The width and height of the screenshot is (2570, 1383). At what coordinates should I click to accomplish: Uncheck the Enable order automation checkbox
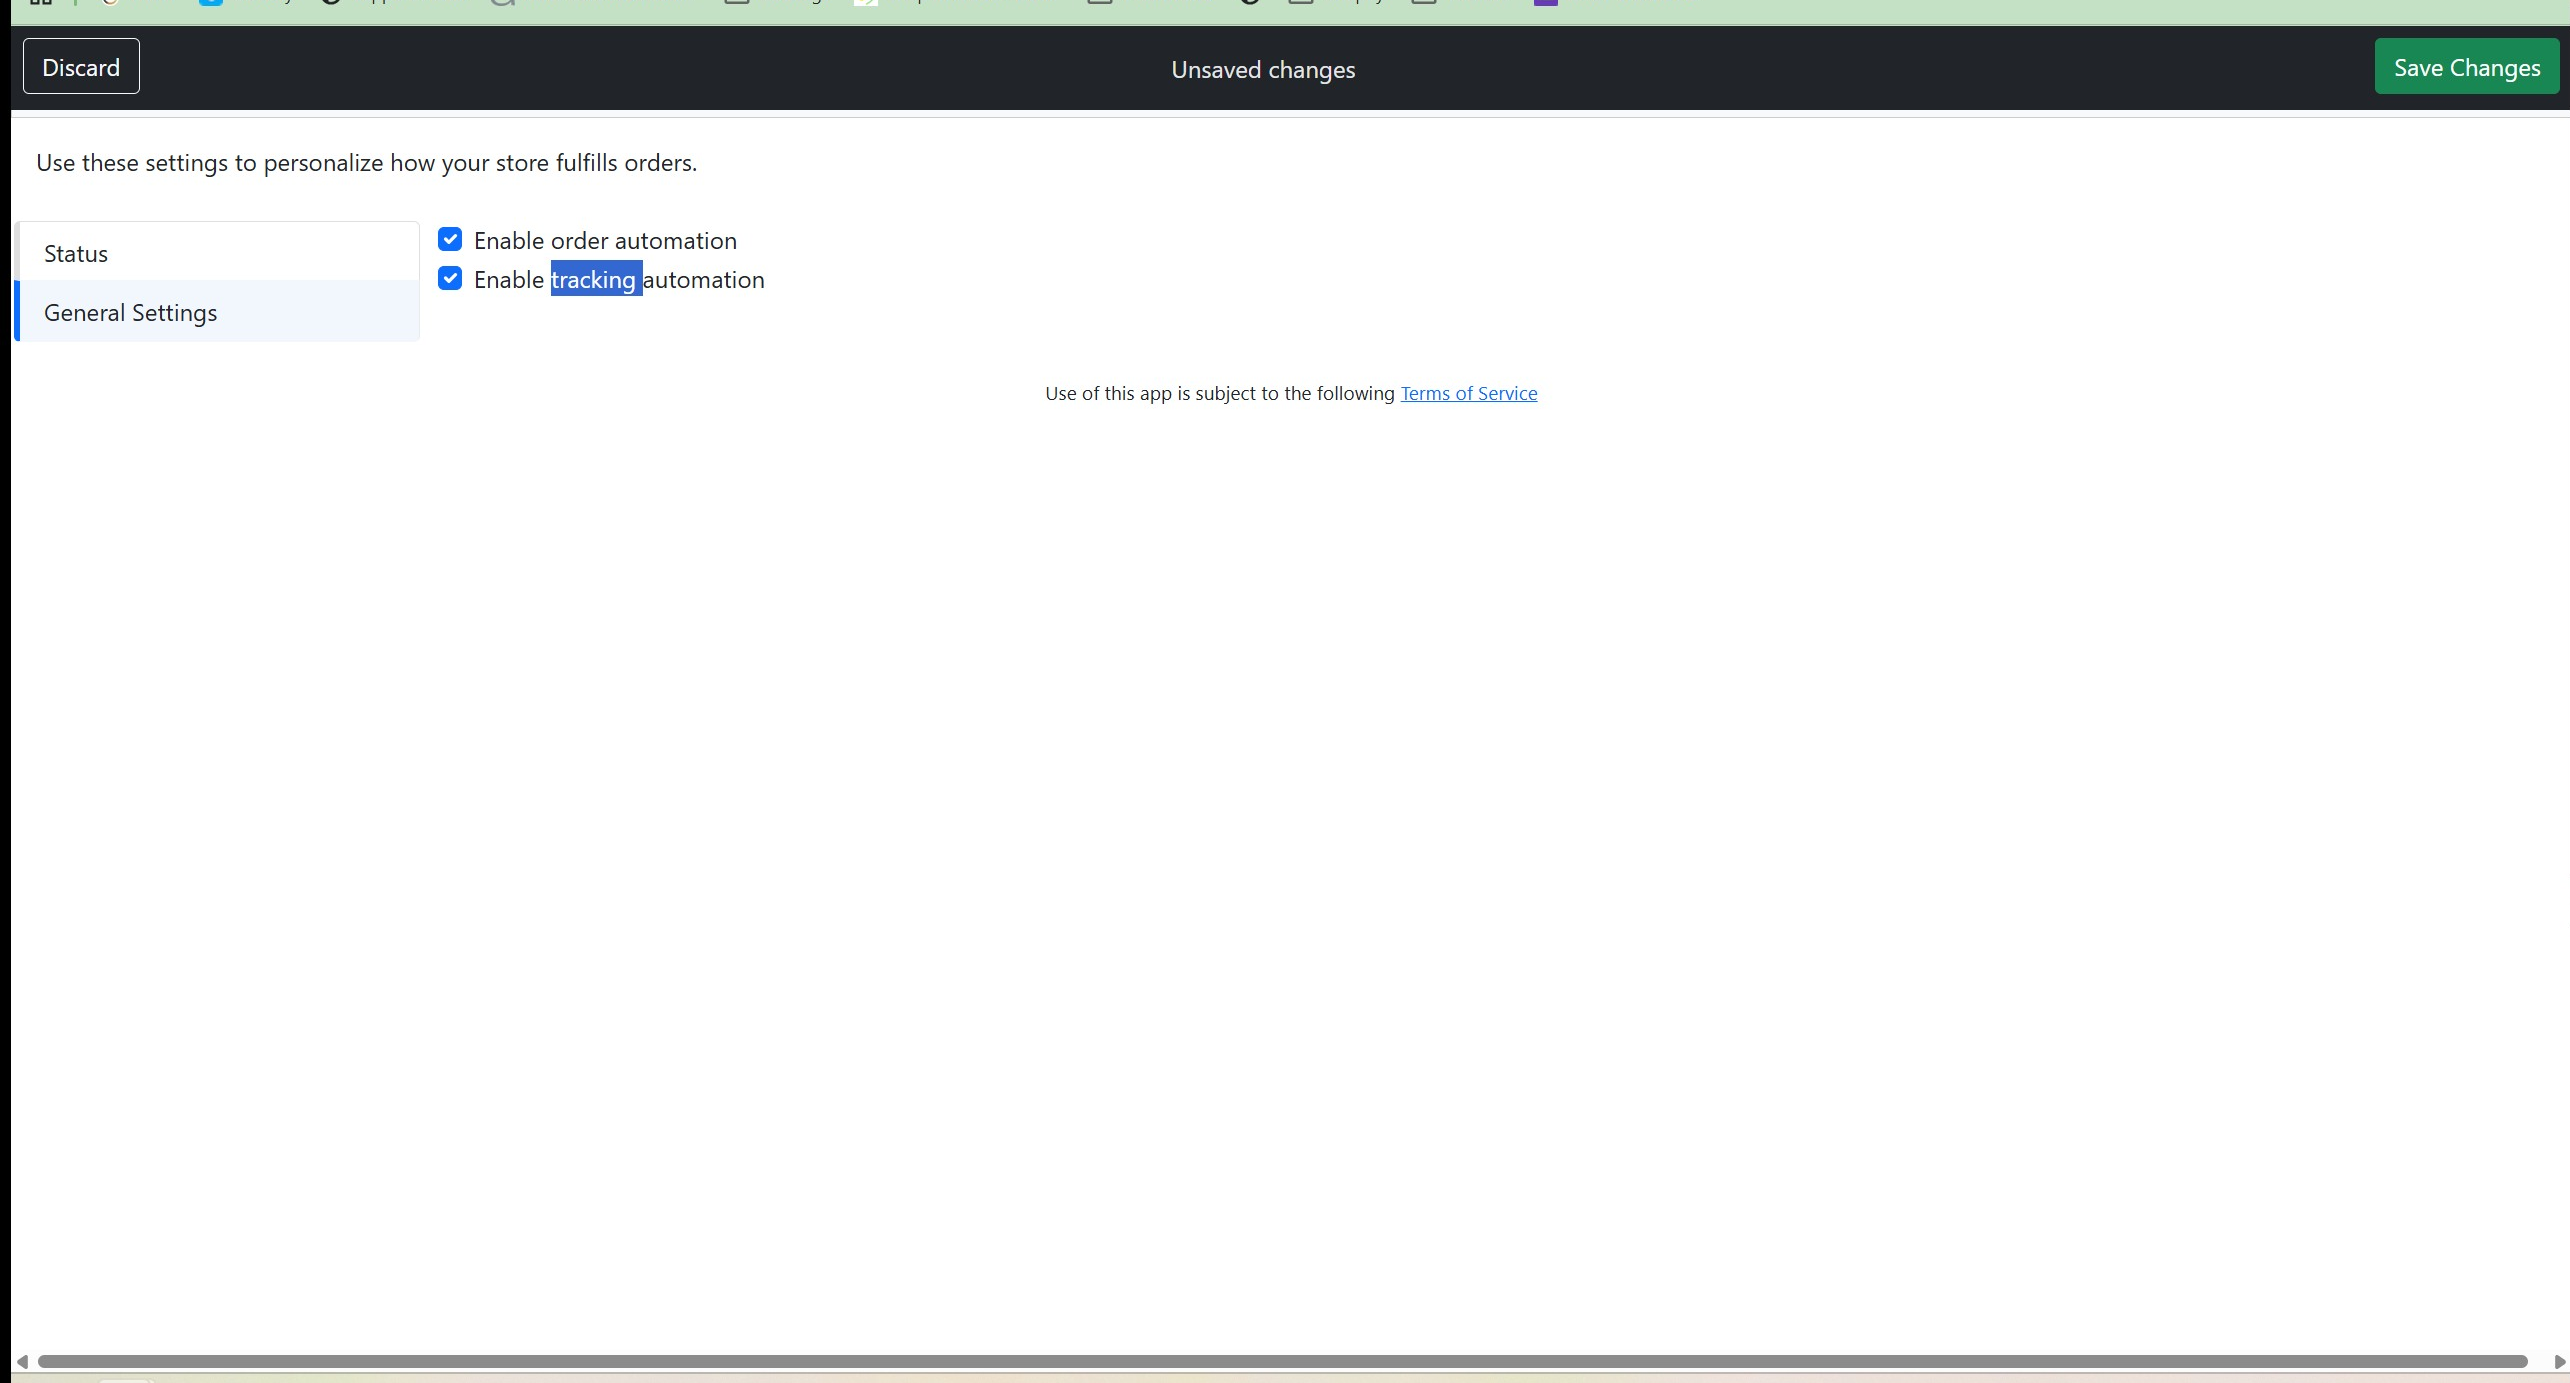point(450,240)
